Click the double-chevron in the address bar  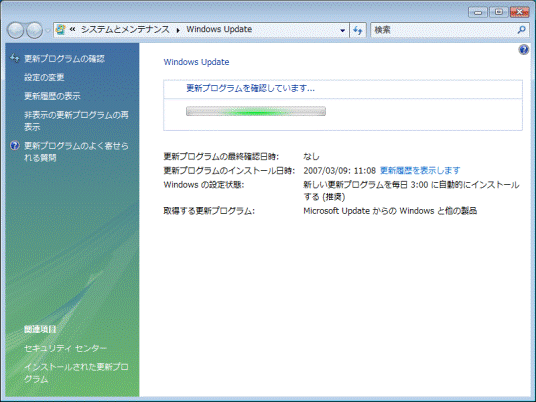(72, 30)
